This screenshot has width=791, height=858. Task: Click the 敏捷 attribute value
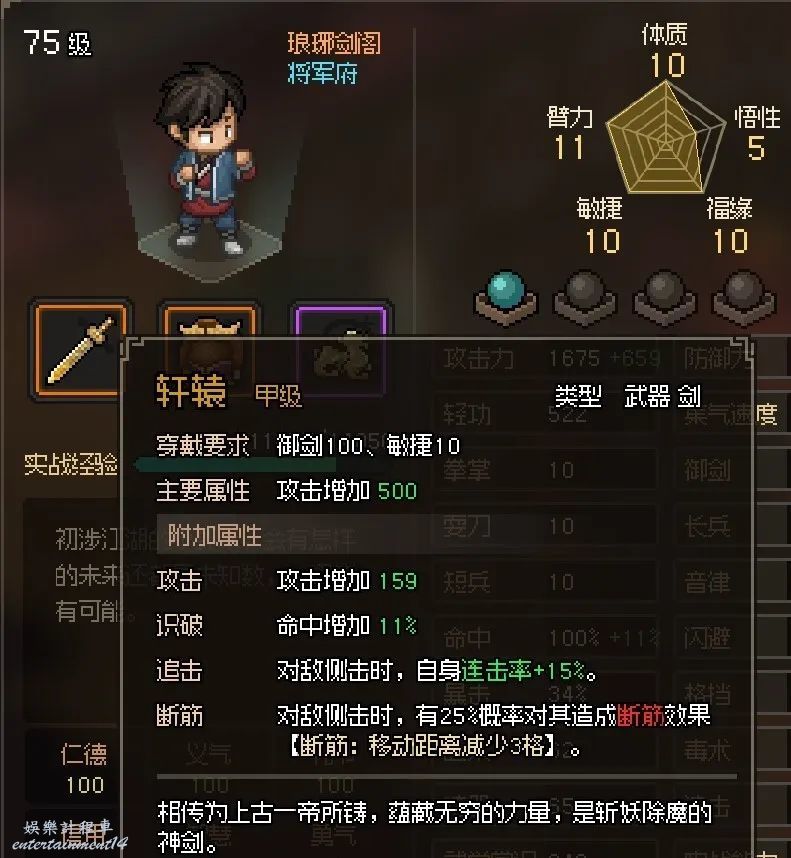coord(602,241)
